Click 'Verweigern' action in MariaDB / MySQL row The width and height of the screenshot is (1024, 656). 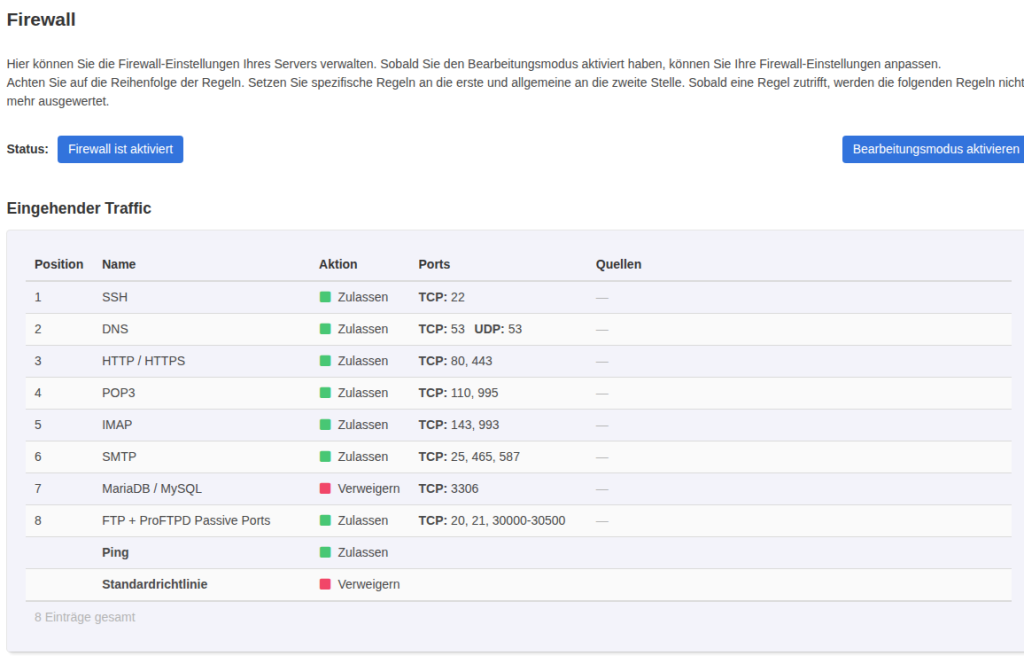(x=369, y=488)
